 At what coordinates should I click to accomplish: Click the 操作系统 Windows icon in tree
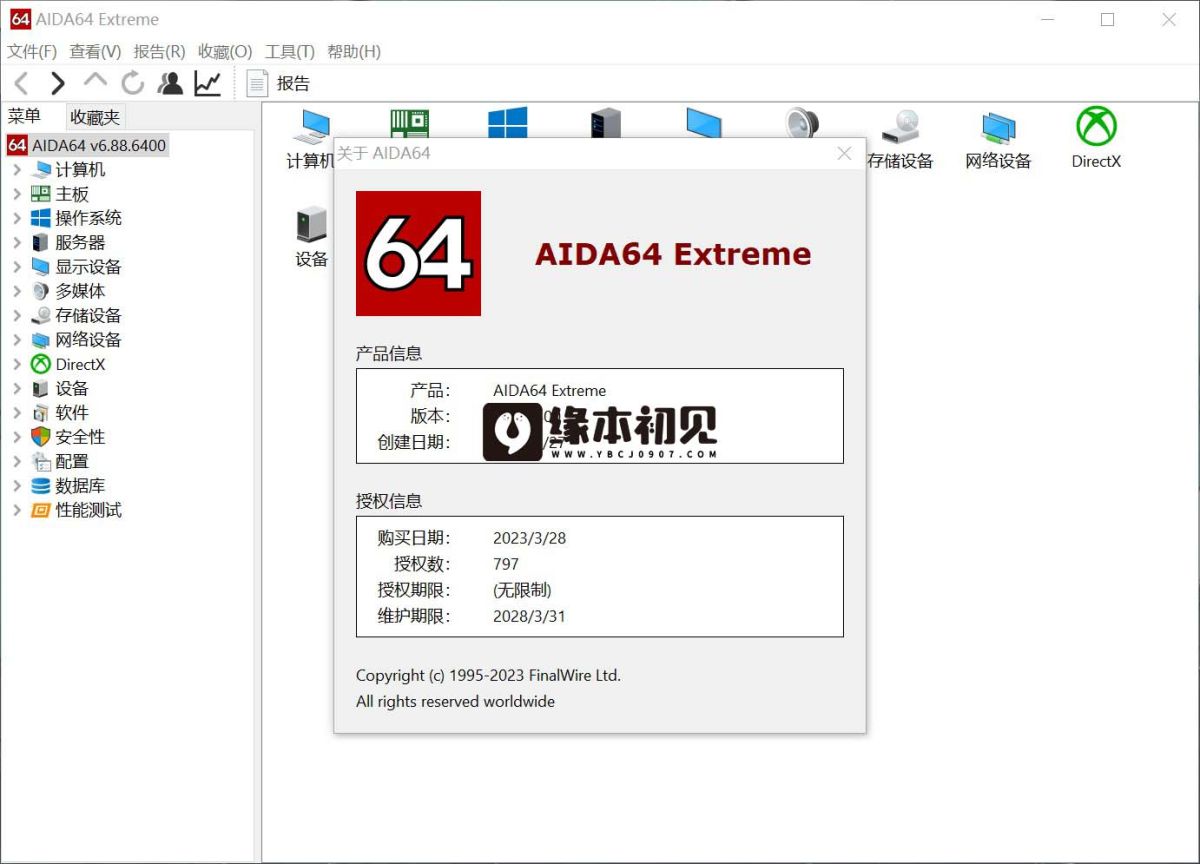click(40, 218)
